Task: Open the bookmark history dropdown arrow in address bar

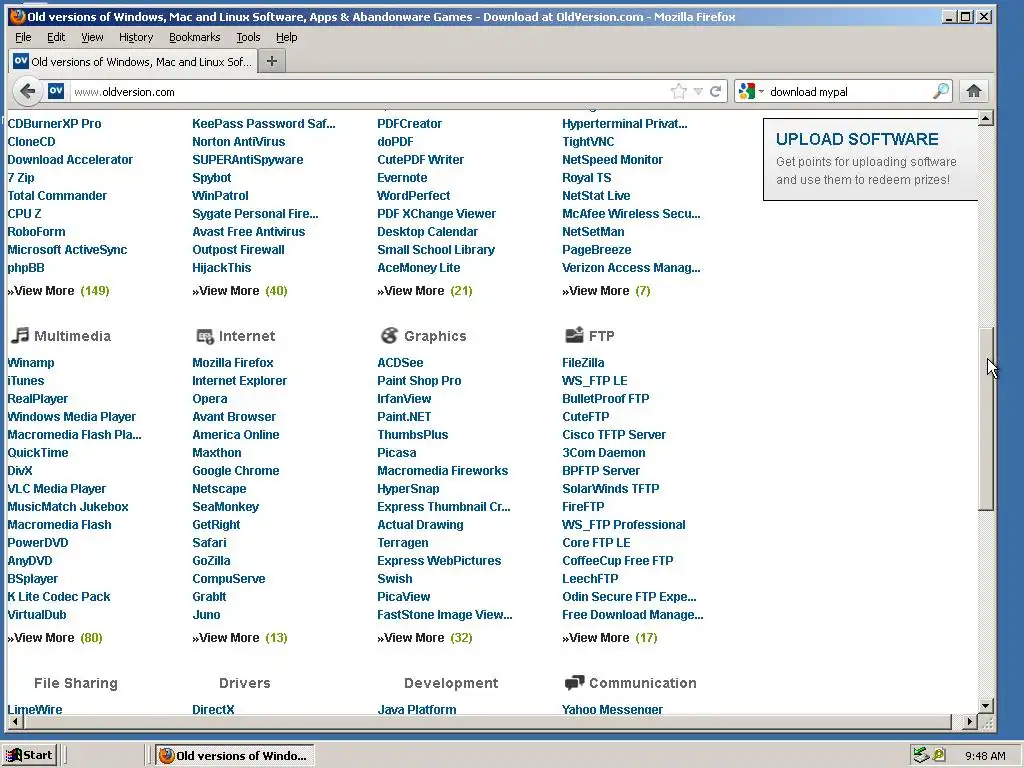Action: tap(698, 91)
